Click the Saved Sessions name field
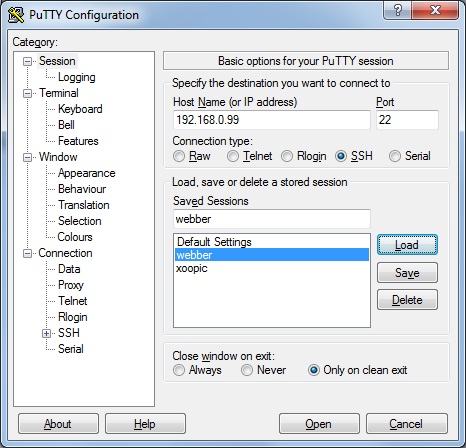 click(272, 219)
